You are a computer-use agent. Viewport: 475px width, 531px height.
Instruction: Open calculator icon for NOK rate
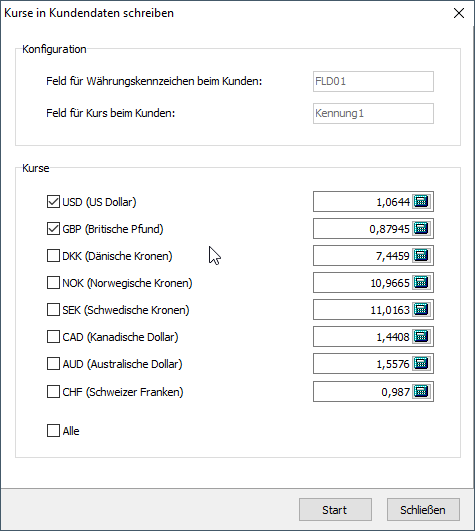coord(422,283)
